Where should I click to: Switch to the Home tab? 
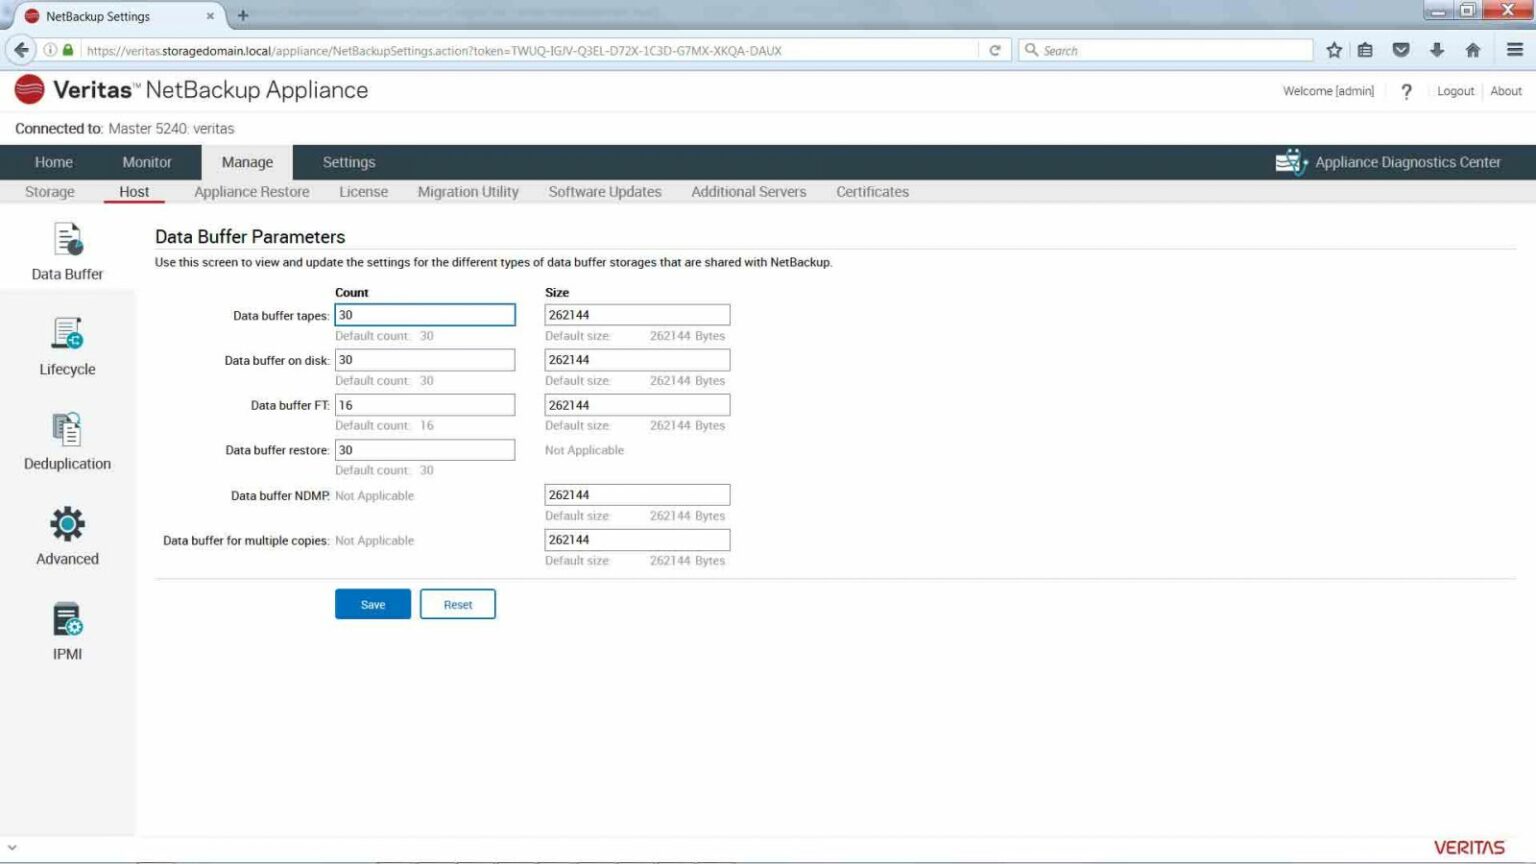(54, 162)
